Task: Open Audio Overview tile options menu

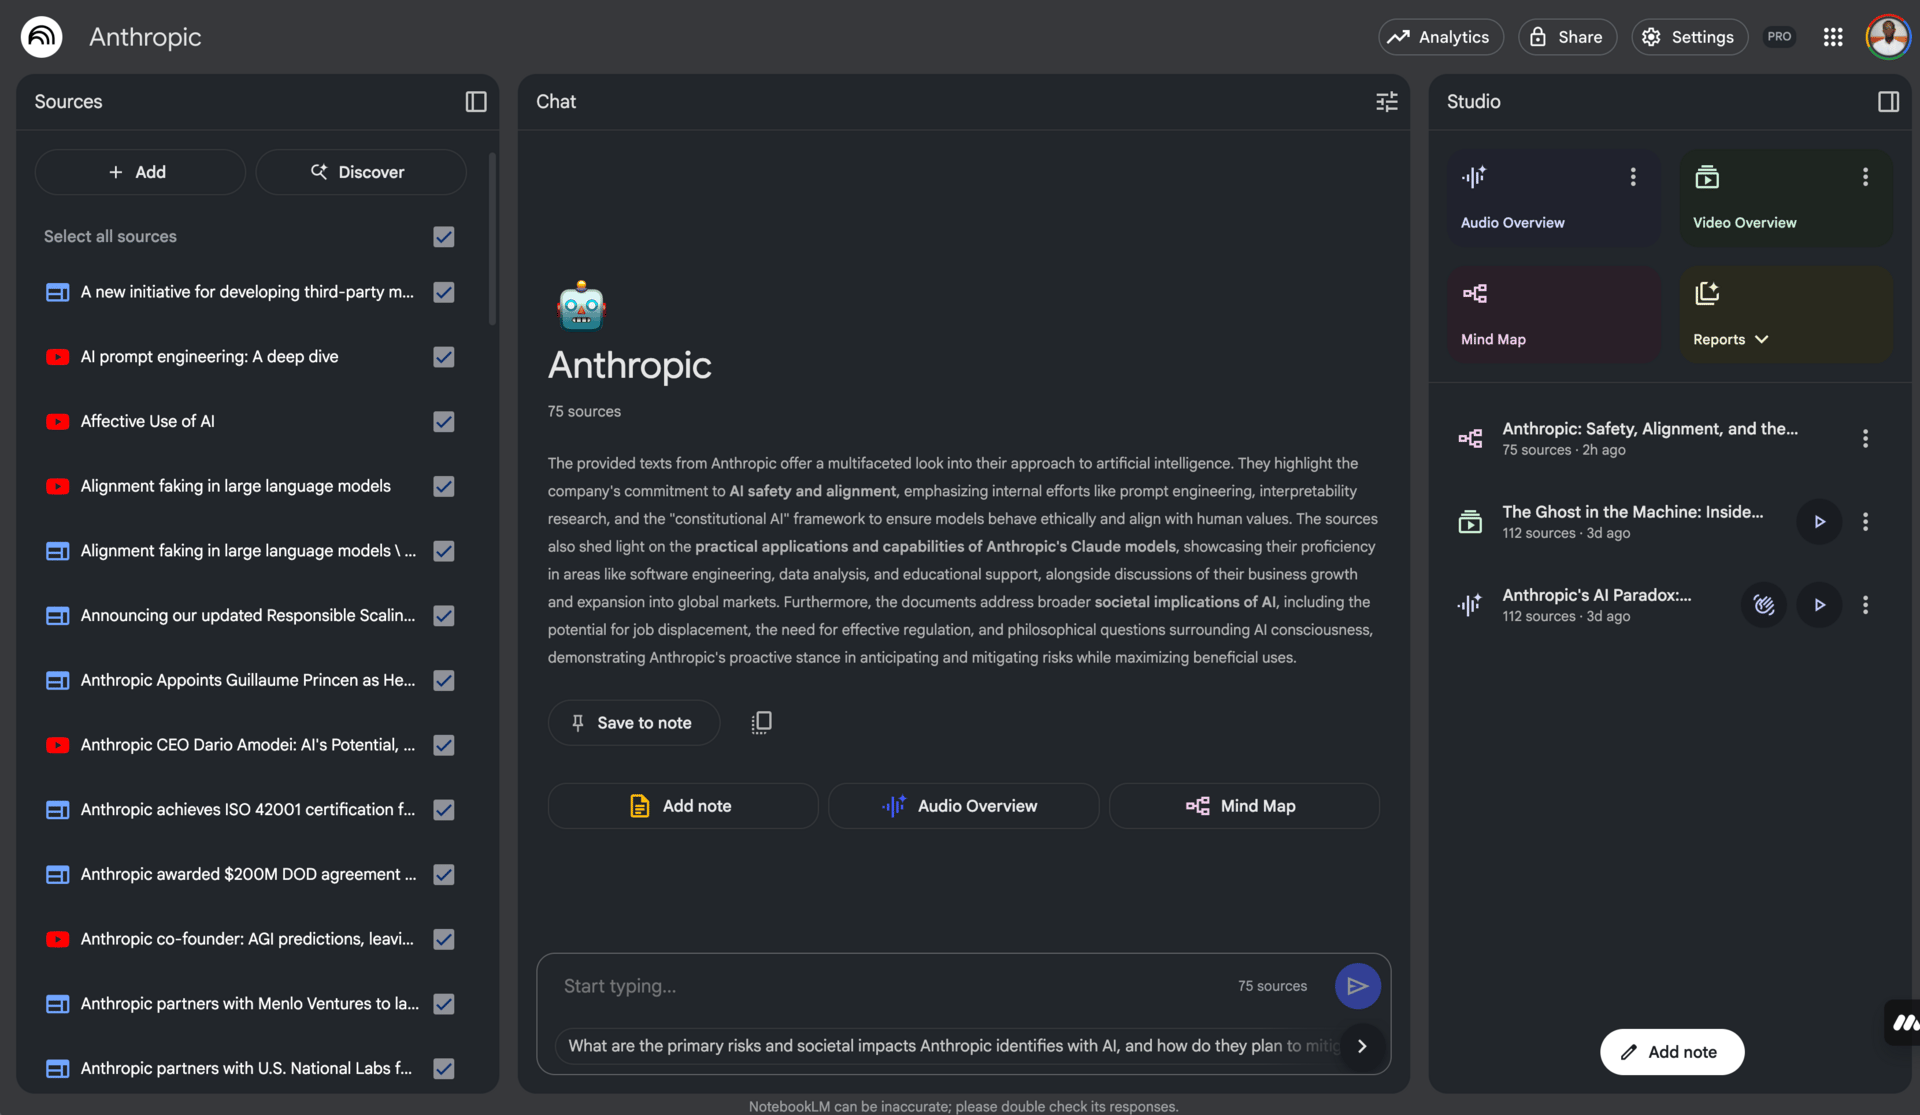Action: [x=1633, y=177]
